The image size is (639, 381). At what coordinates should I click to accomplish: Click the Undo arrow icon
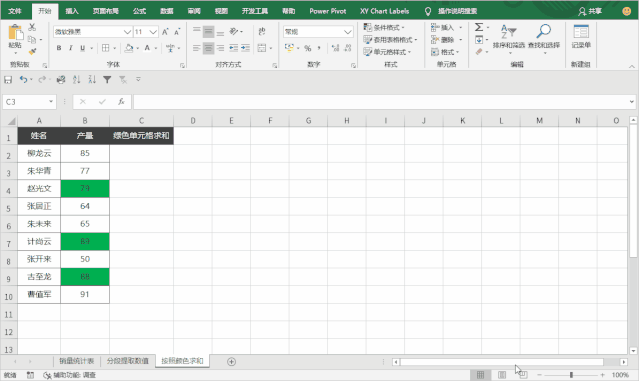click(x=23, y=79)
